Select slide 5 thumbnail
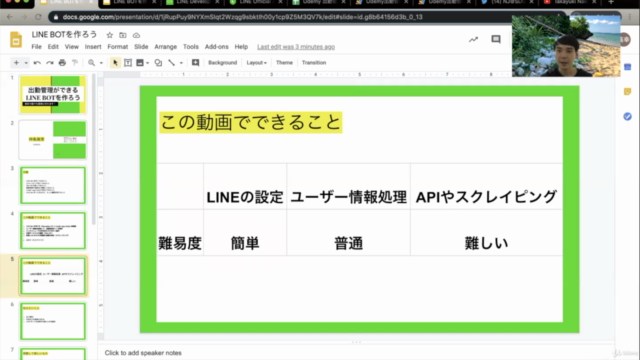Image resolution: width=640 pixels, height=360 pixels. 53,276
